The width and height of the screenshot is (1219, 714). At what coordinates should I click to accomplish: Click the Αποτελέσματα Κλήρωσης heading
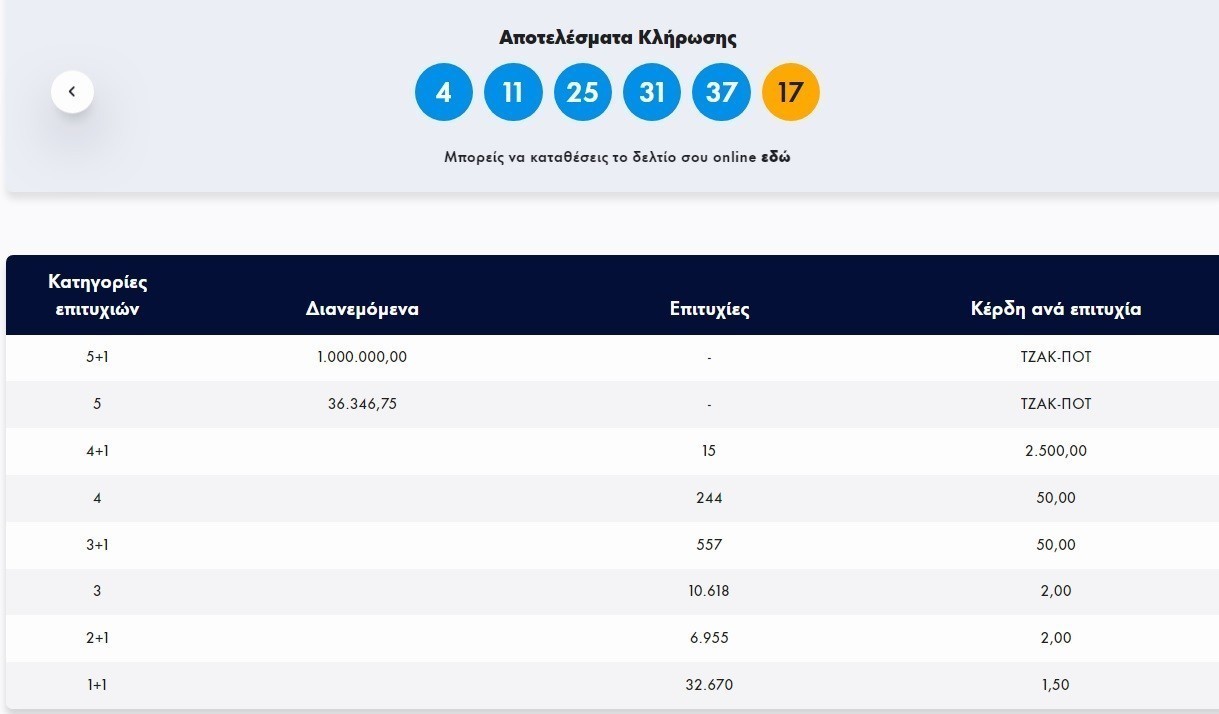coord(617,38)
